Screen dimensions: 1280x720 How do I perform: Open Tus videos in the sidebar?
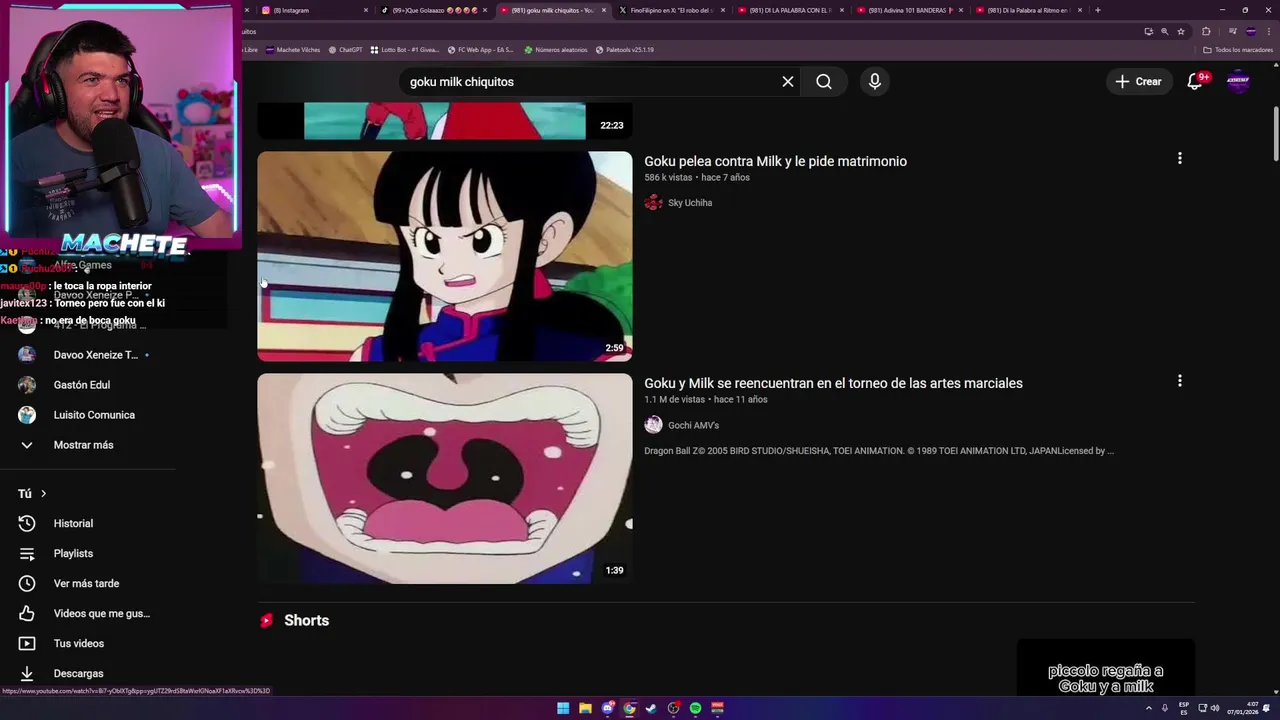(x=78, y=644)
